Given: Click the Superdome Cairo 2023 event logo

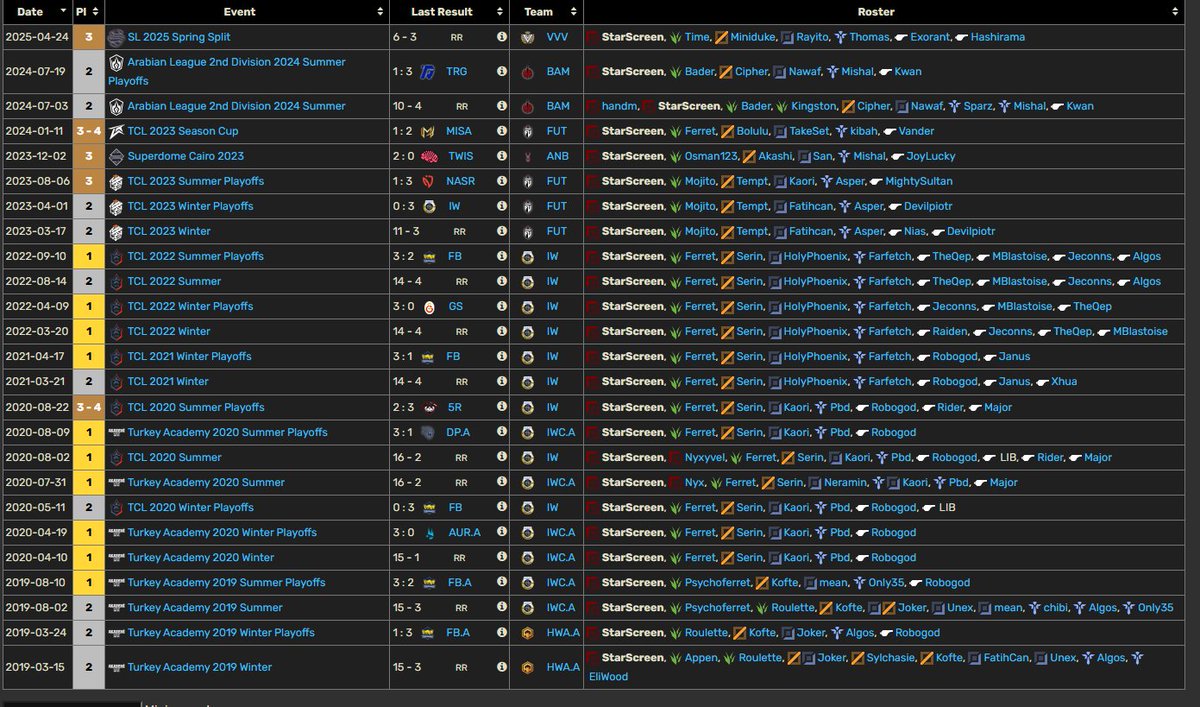Looking at the screenshot, I should coord(117,156).
